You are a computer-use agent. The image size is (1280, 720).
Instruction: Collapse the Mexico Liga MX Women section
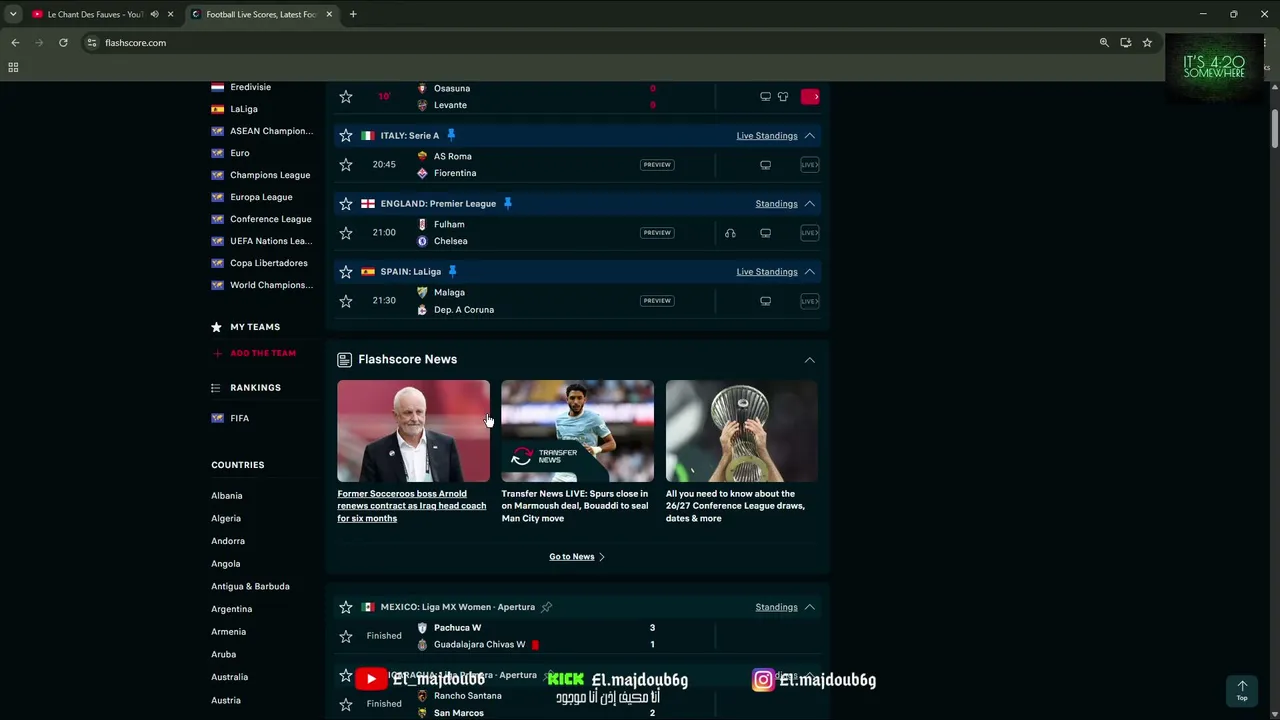(810, 607)
